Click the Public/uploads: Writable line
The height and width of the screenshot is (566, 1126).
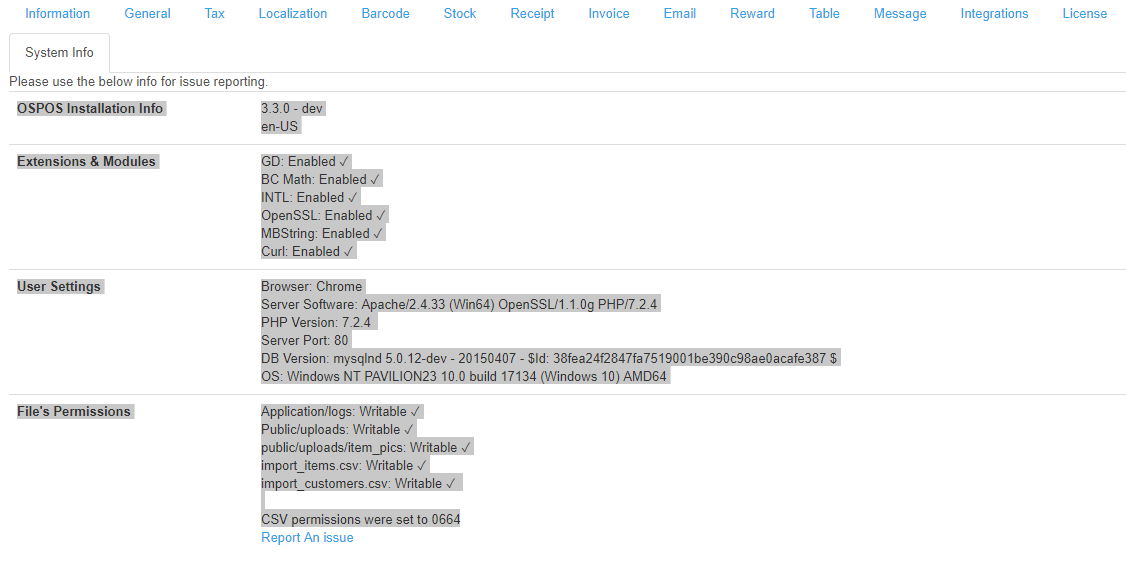(x=338, y=430)
